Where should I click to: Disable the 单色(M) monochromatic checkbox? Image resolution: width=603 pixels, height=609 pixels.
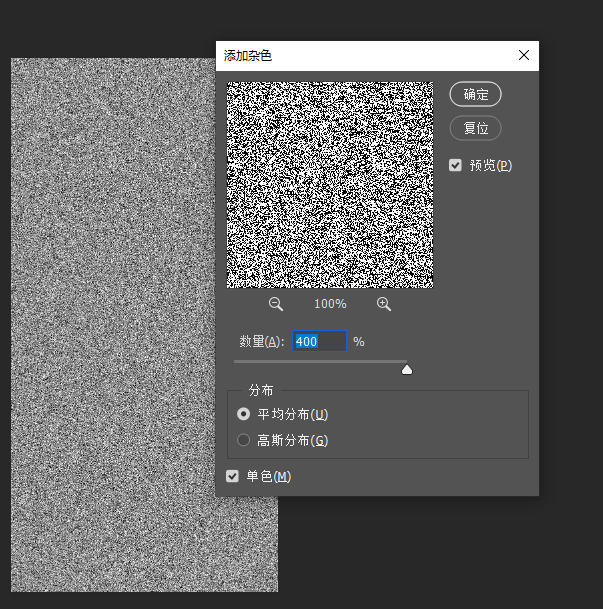coord(232,476)
